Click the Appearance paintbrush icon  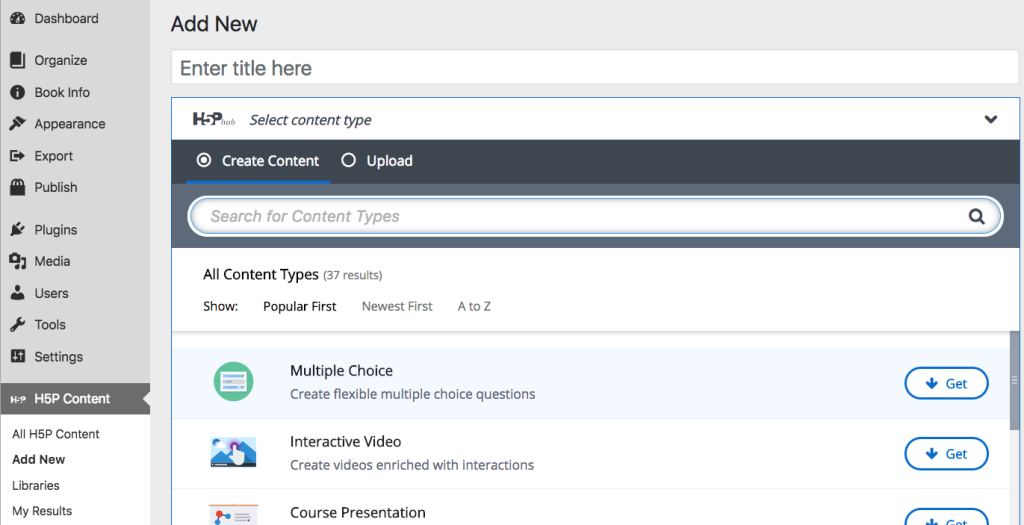point(18,124)
